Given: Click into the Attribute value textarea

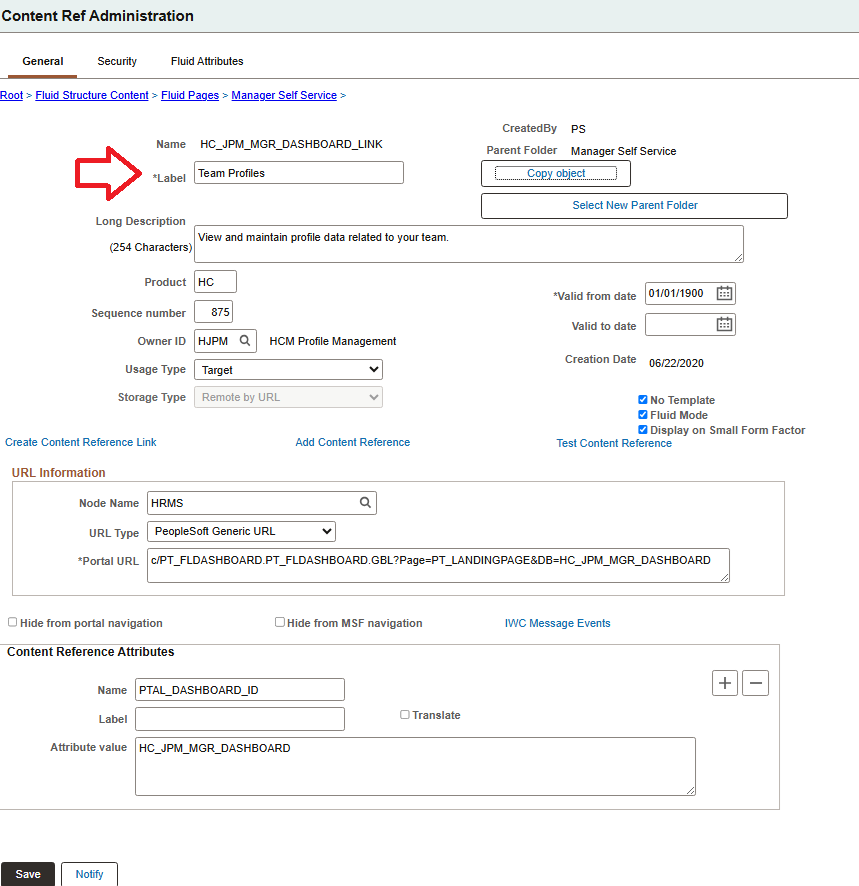Looking at the screenshot, I should pos(415,766).
